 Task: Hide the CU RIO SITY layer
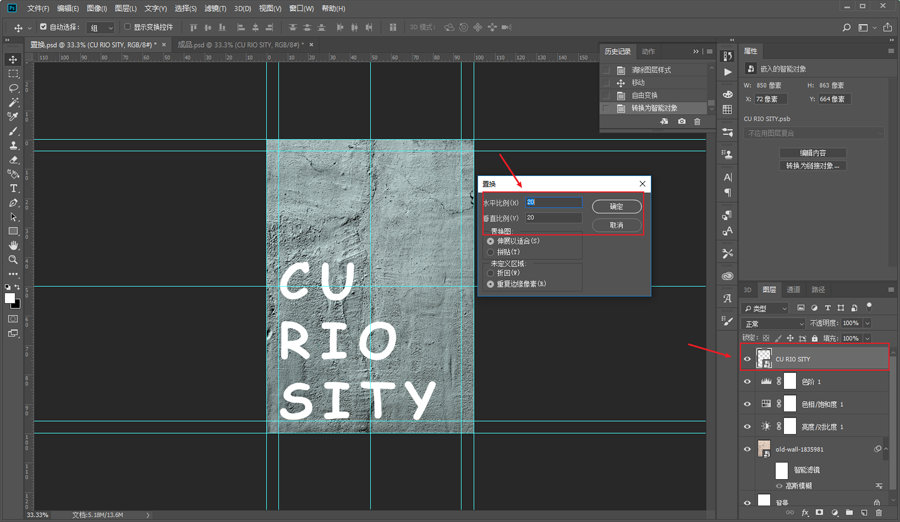point(747,359)
